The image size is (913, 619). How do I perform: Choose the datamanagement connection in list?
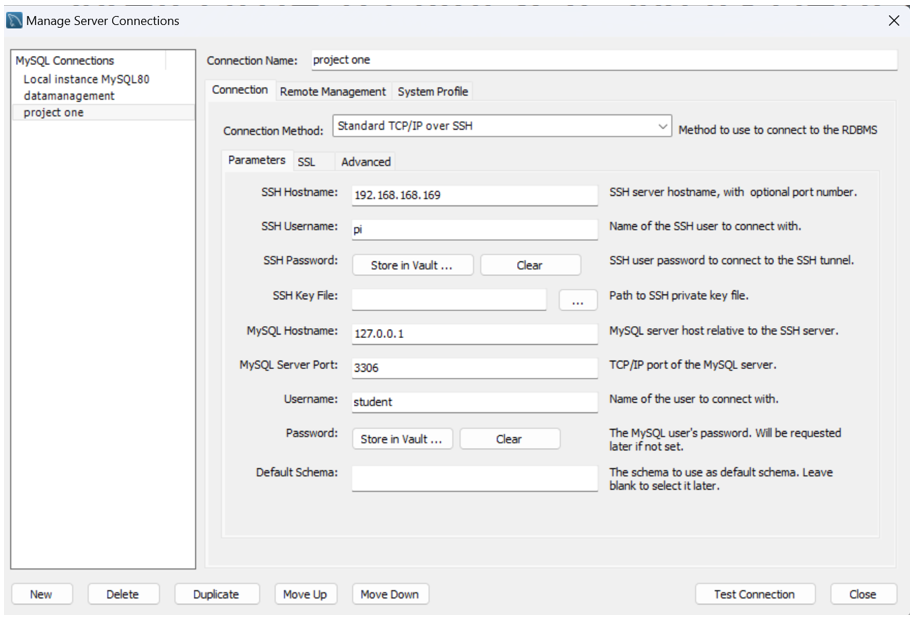coord(69,96)
